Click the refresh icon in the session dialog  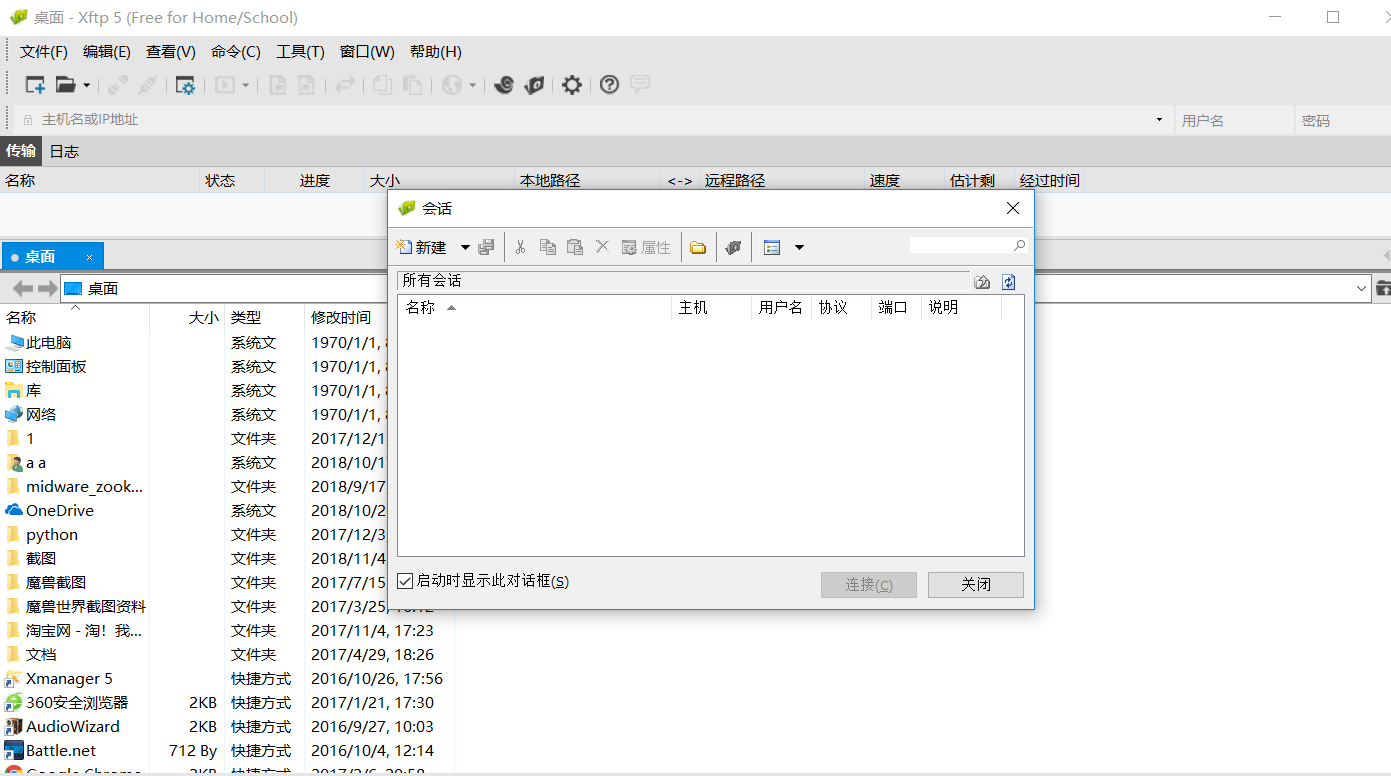coord(1008,281)
